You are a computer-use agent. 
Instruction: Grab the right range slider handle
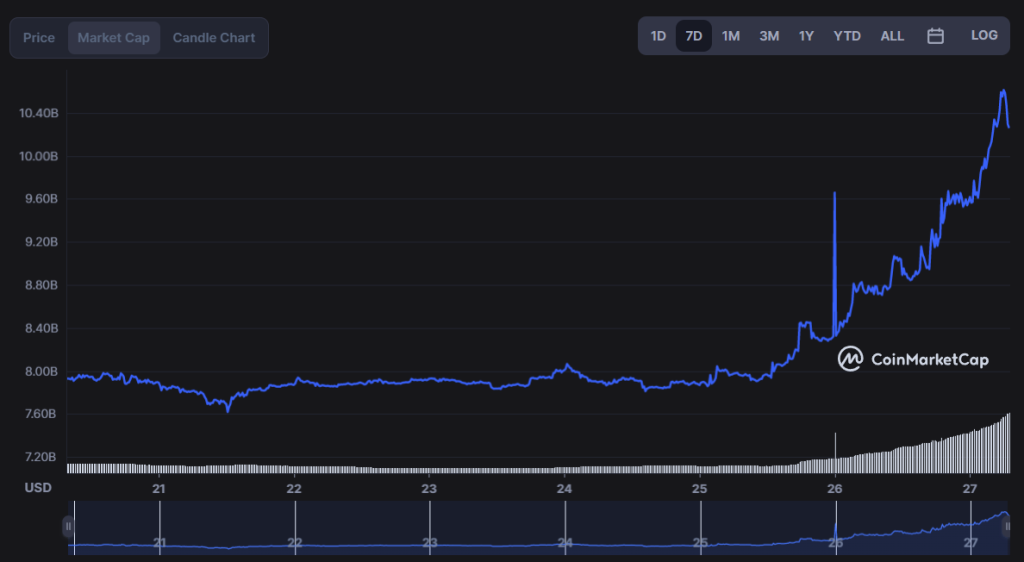pyautogui.click(x=1007, y=527)
